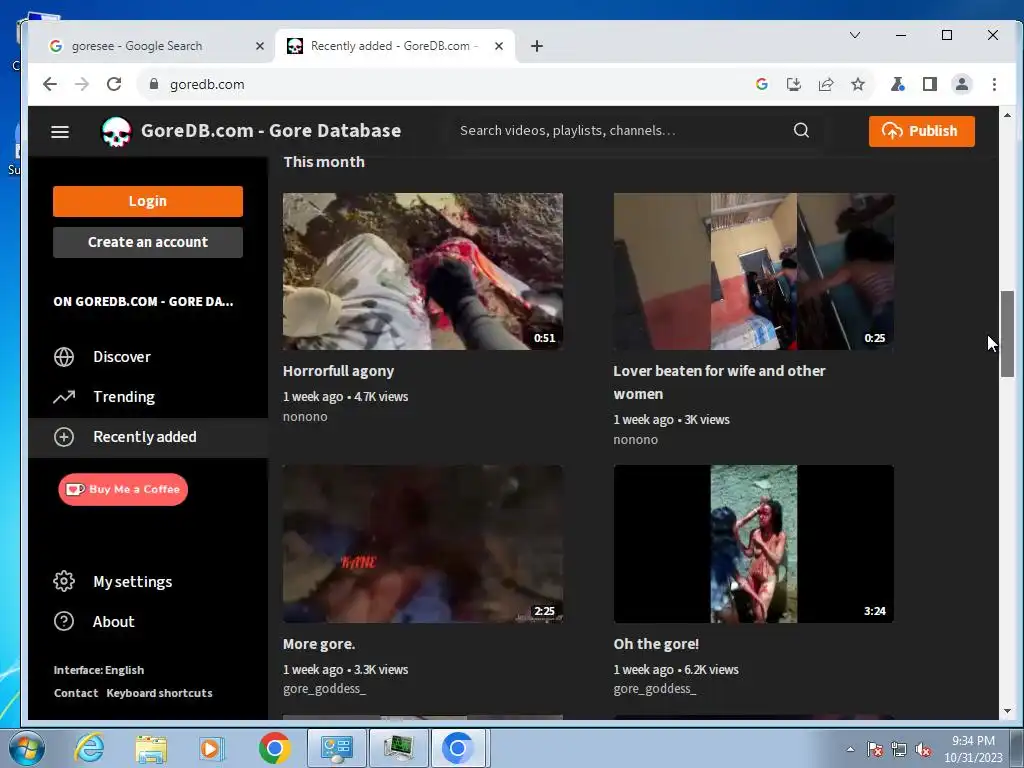Launch Internet Explorer from taskbar
This screenshot has height=768, width=1024.
tap(89, 748)
